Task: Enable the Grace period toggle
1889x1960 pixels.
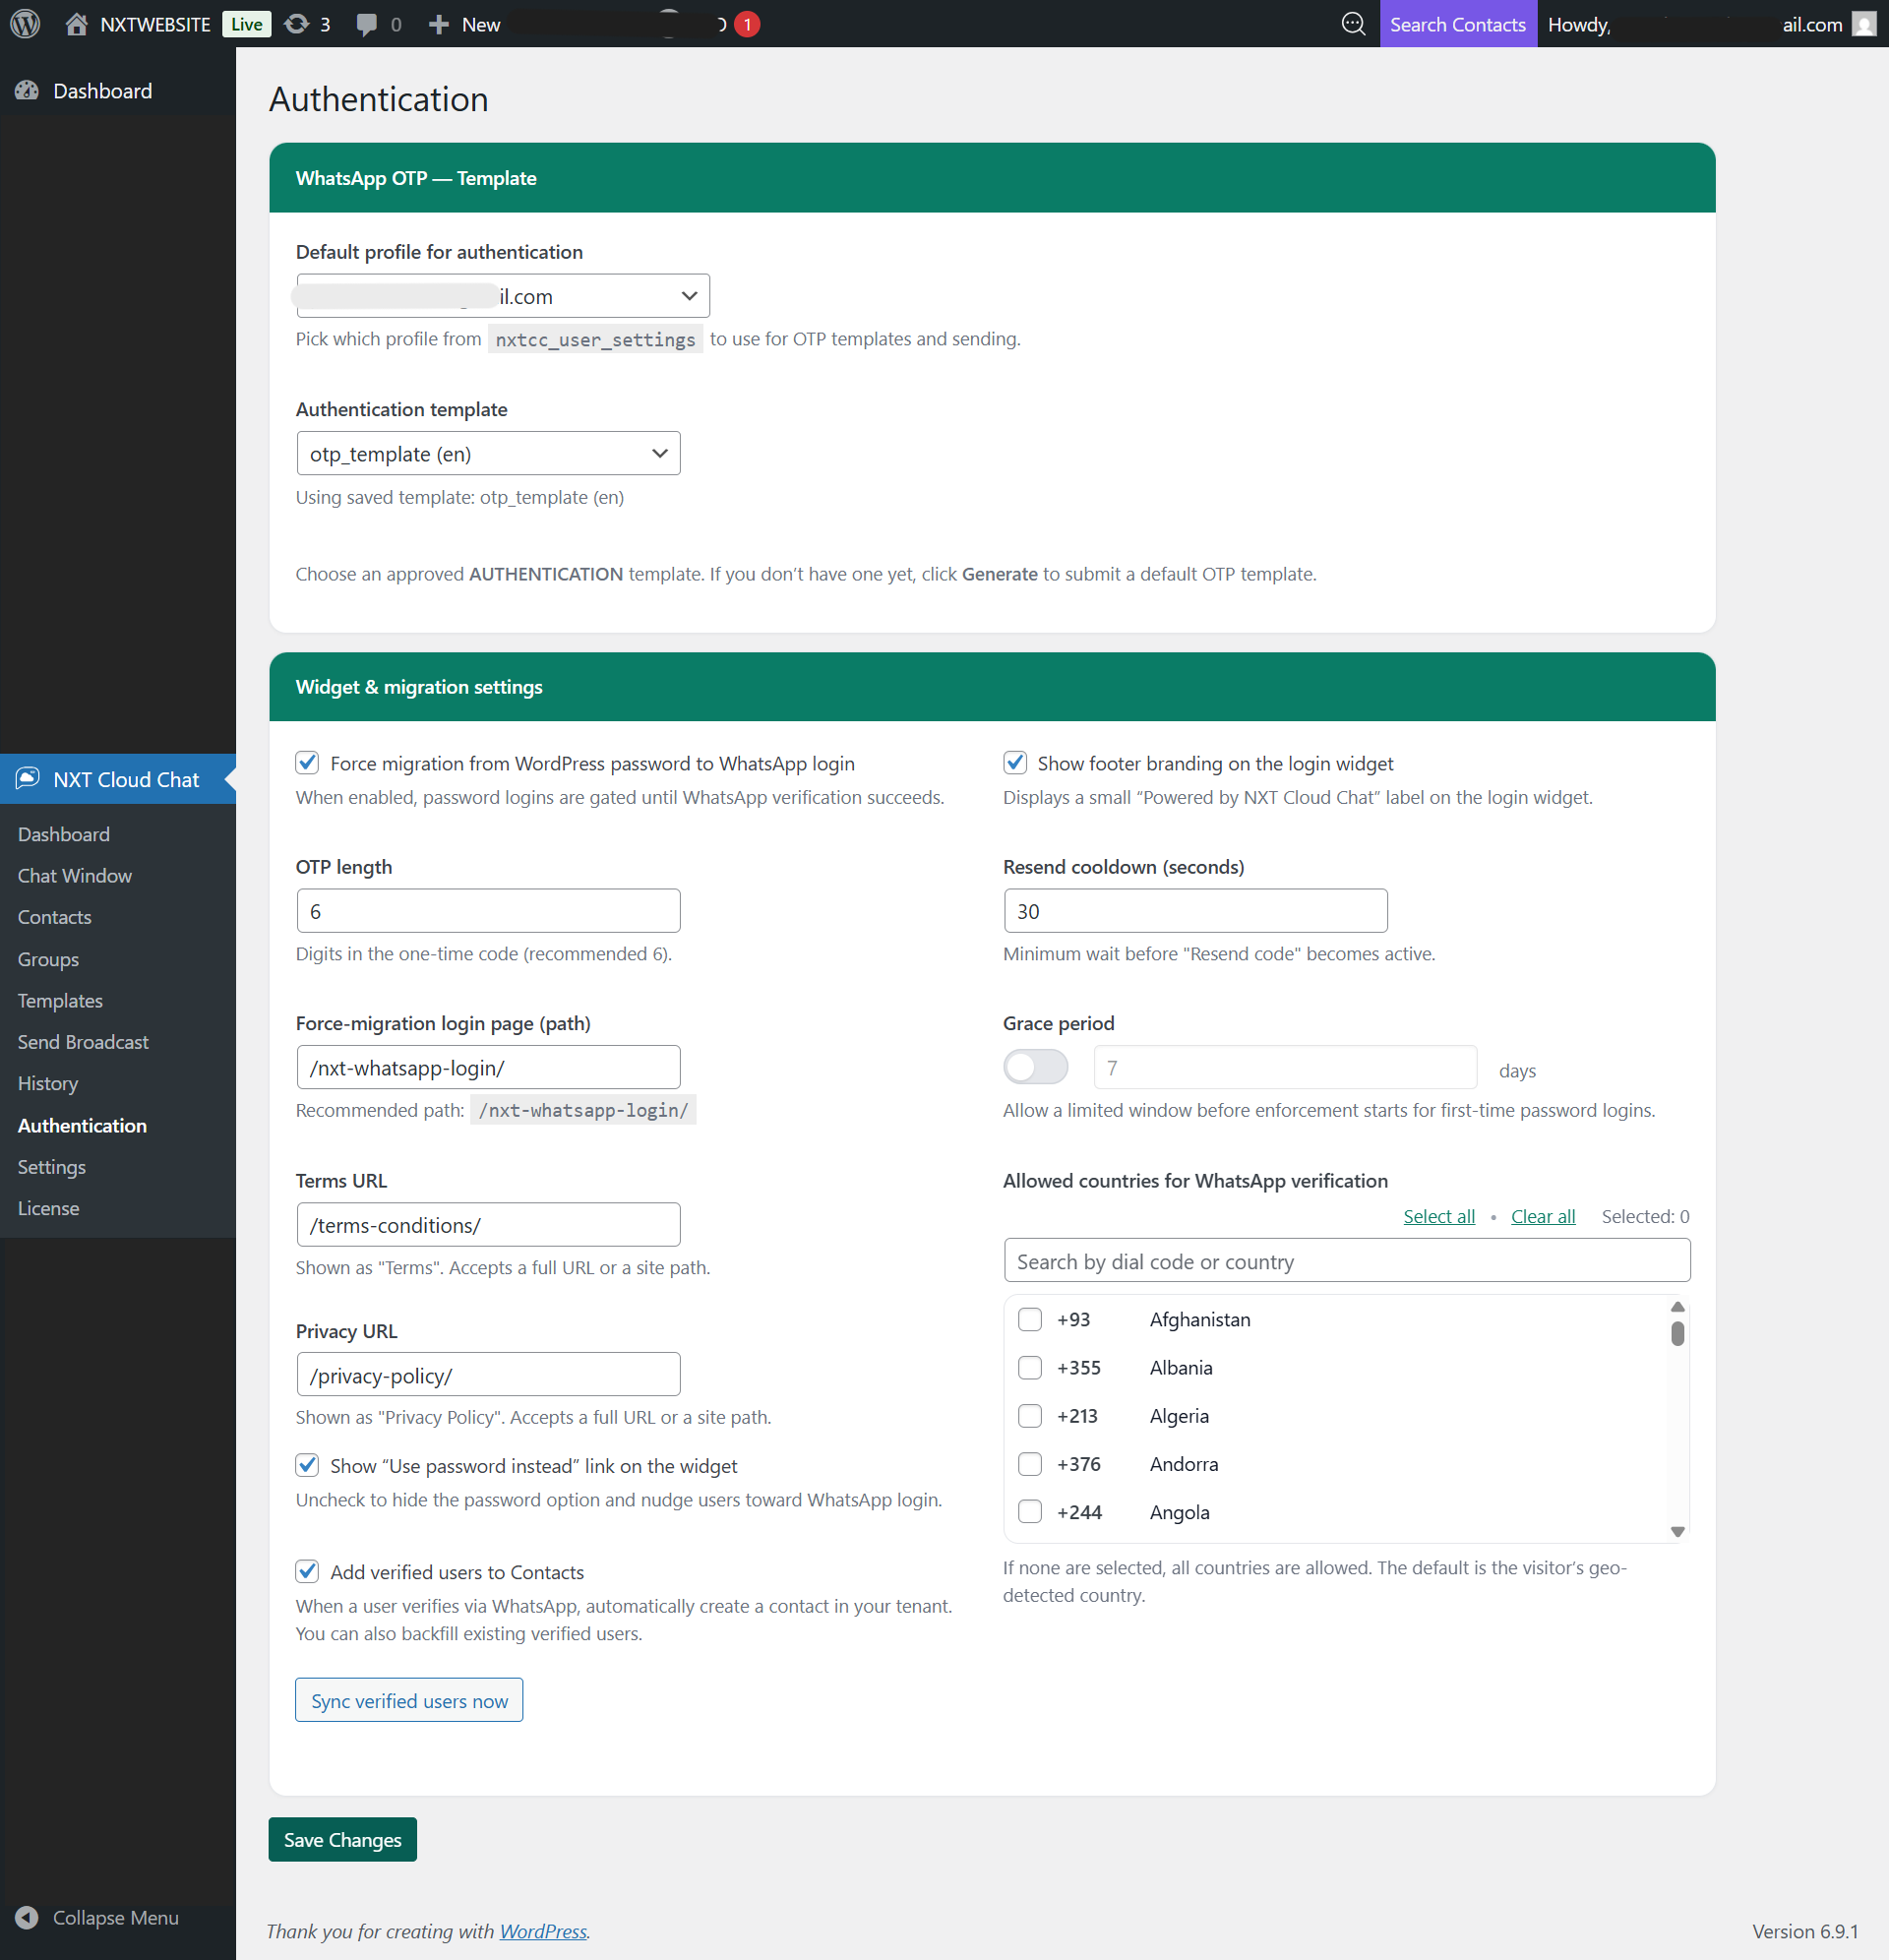Action: [x=1035, y=1067]
